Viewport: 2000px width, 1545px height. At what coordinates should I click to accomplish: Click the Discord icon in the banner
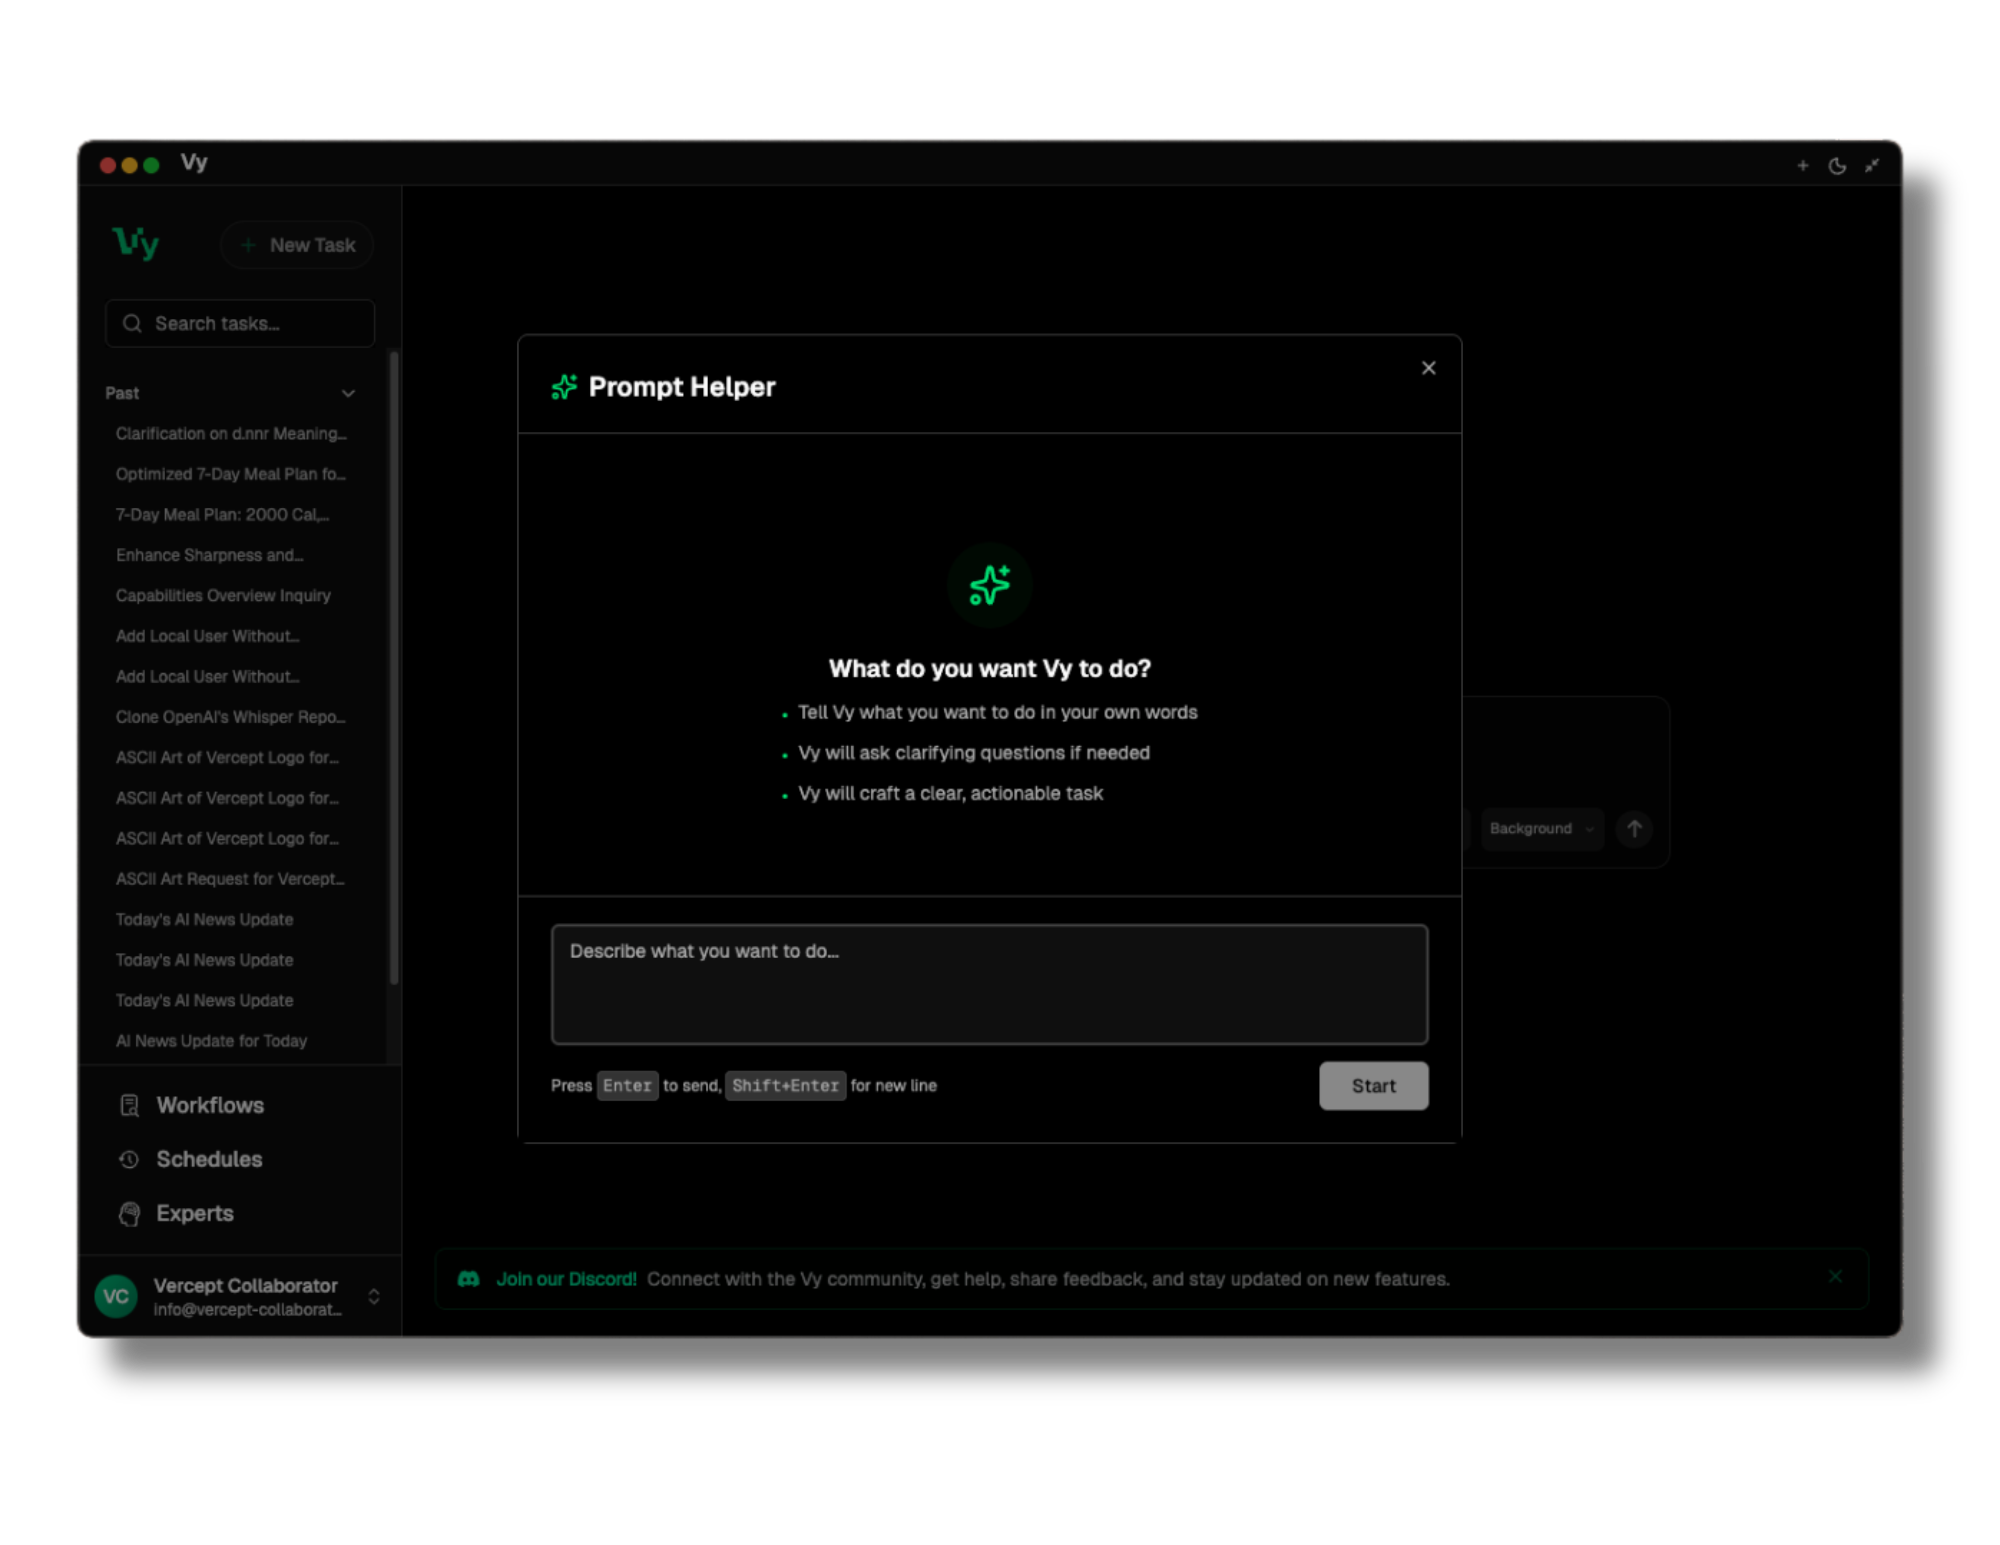[x=469, y=1278]
